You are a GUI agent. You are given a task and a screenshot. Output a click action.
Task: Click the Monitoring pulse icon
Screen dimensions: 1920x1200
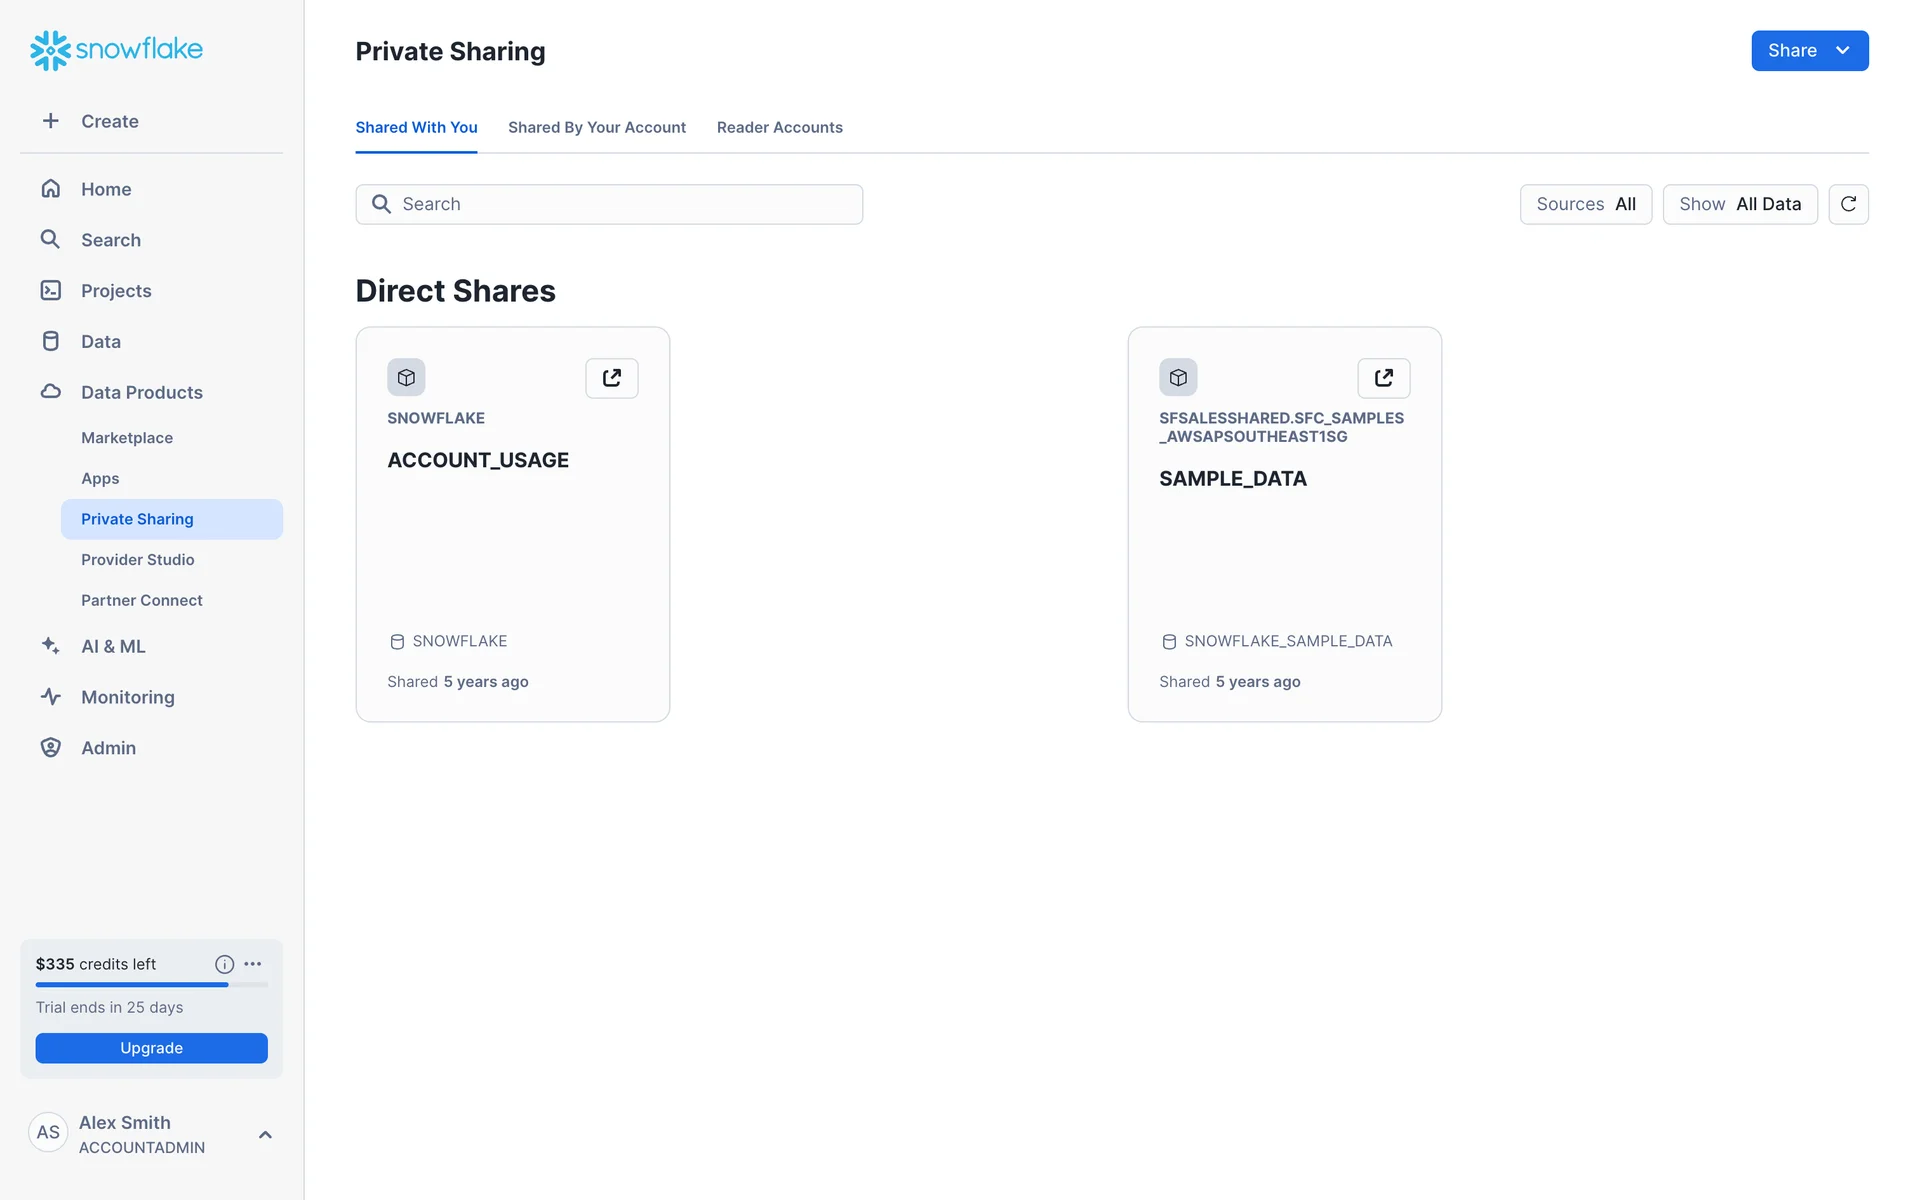(51, 697)
